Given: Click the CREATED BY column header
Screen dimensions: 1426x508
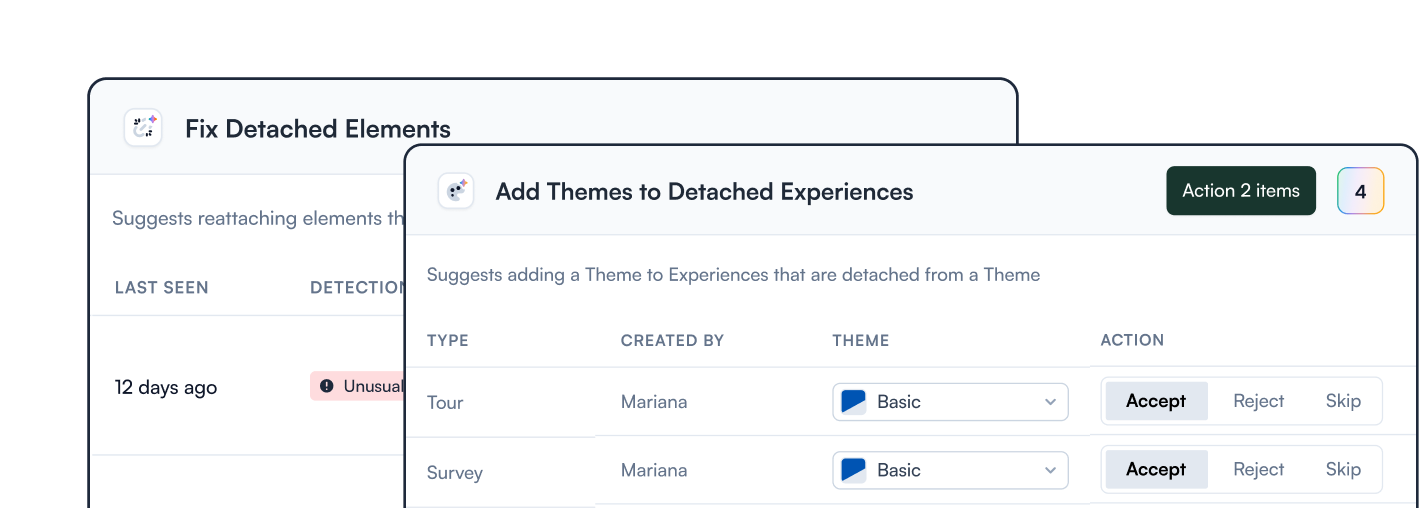Looking at the screenshot, I should [672, 340].
